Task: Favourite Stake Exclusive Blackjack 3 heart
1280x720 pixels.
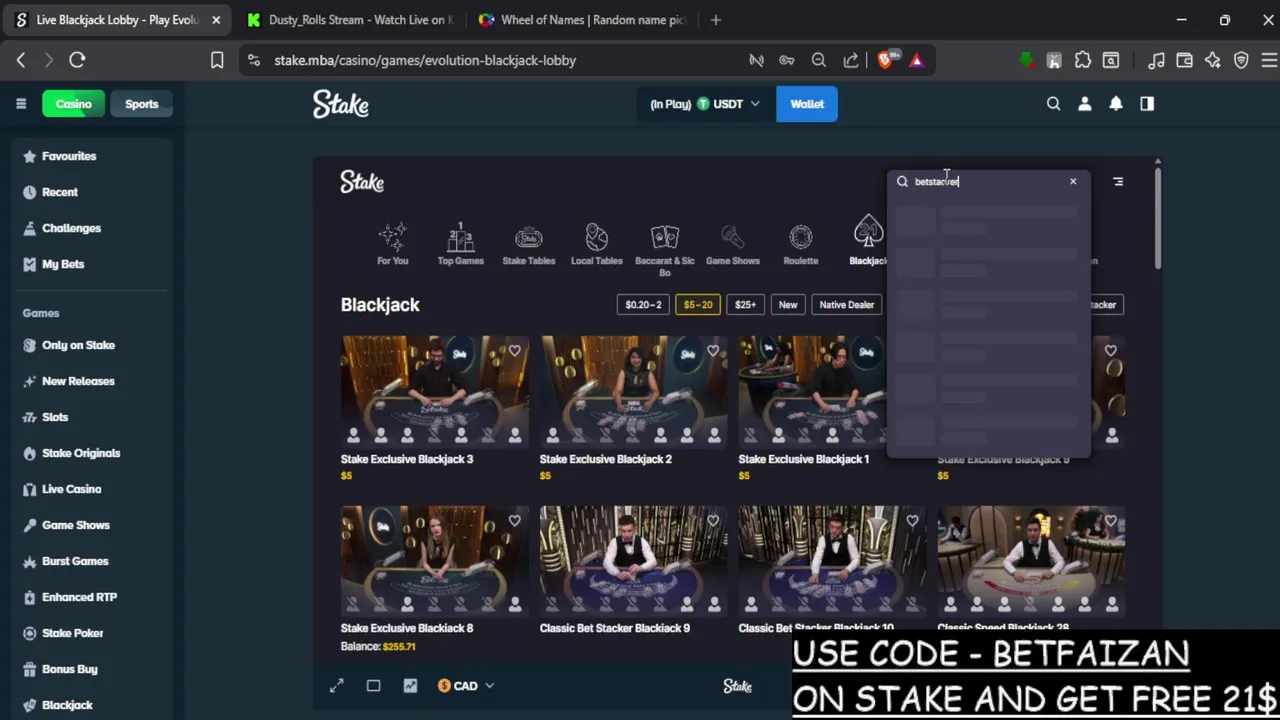Action: pos(514,351)
